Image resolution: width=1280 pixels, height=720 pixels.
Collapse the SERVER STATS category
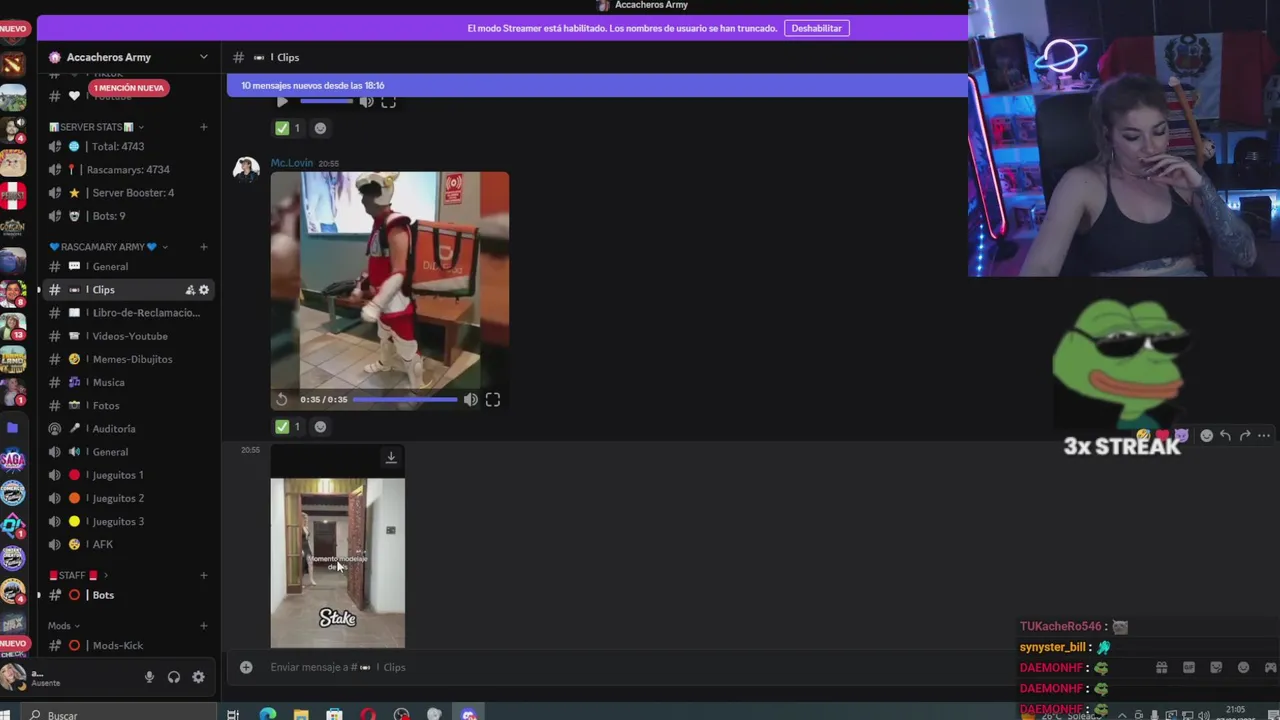(96, 127)
